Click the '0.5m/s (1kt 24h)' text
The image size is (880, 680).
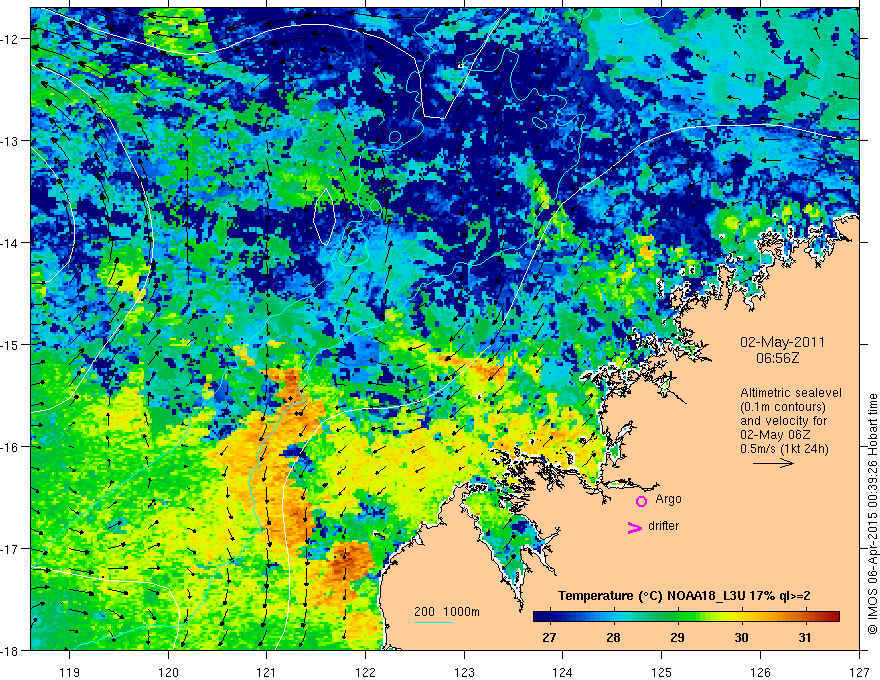(784, 449)
